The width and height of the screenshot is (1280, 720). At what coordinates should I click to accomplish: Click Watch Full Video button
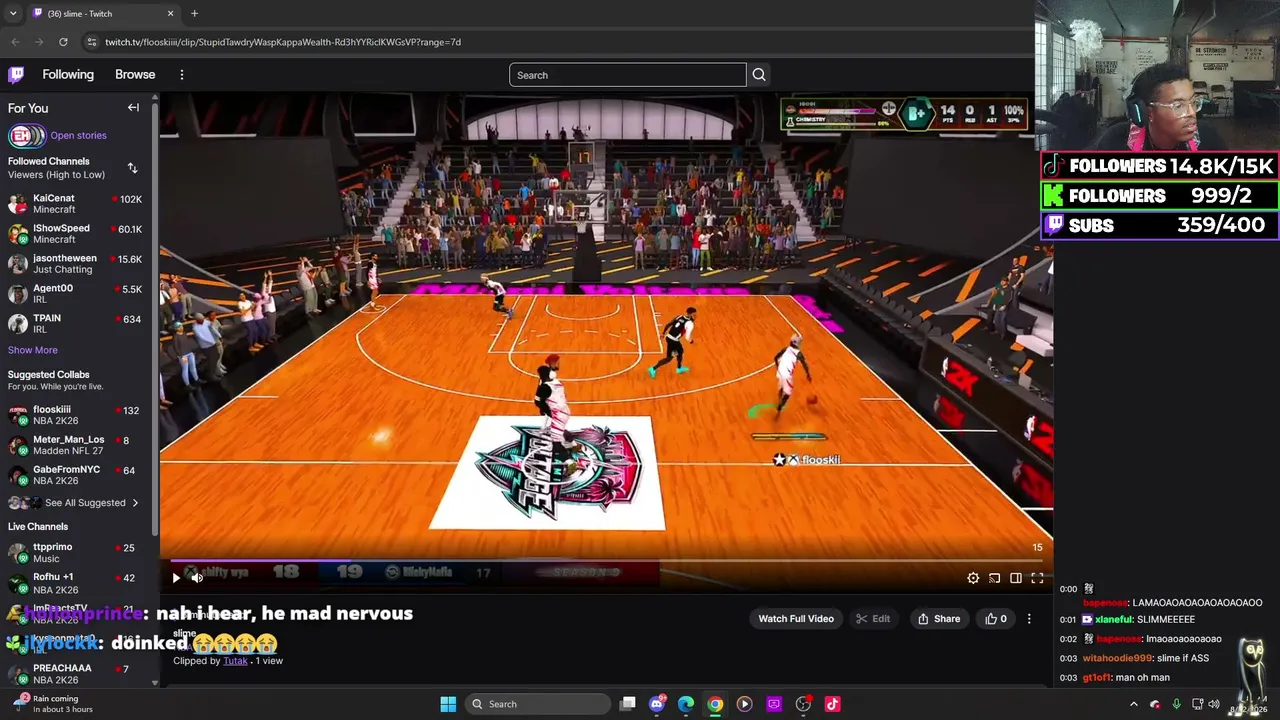[x=796, y=619]
